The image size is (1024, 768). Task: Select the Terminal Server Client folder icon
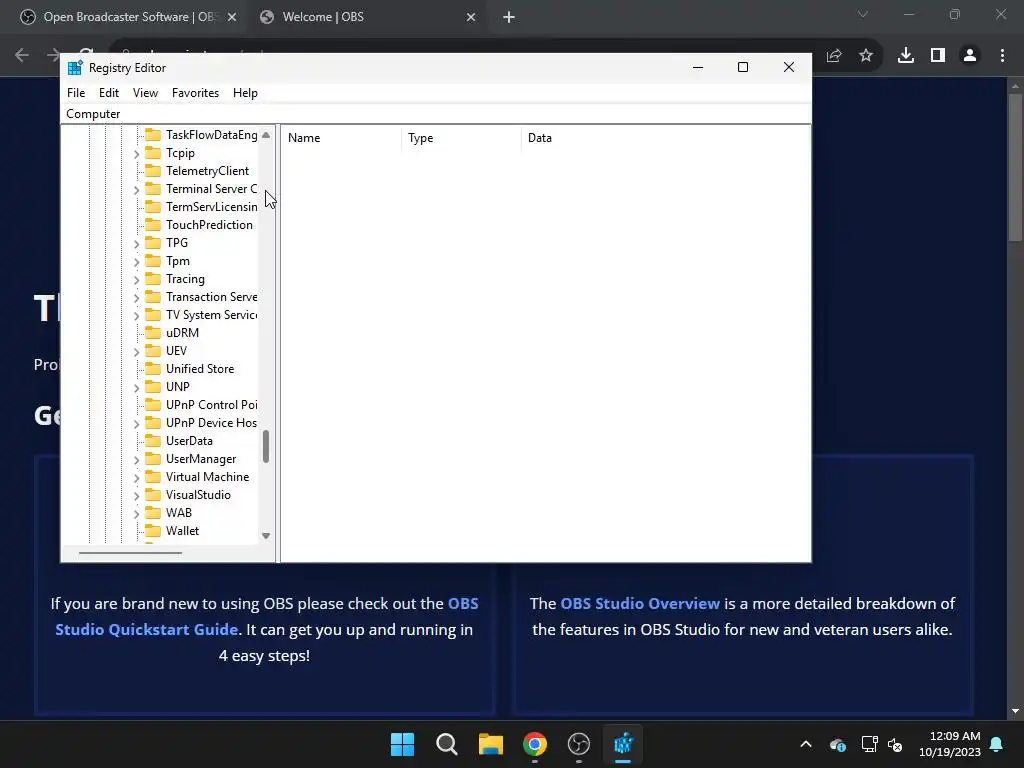point(153,189)
